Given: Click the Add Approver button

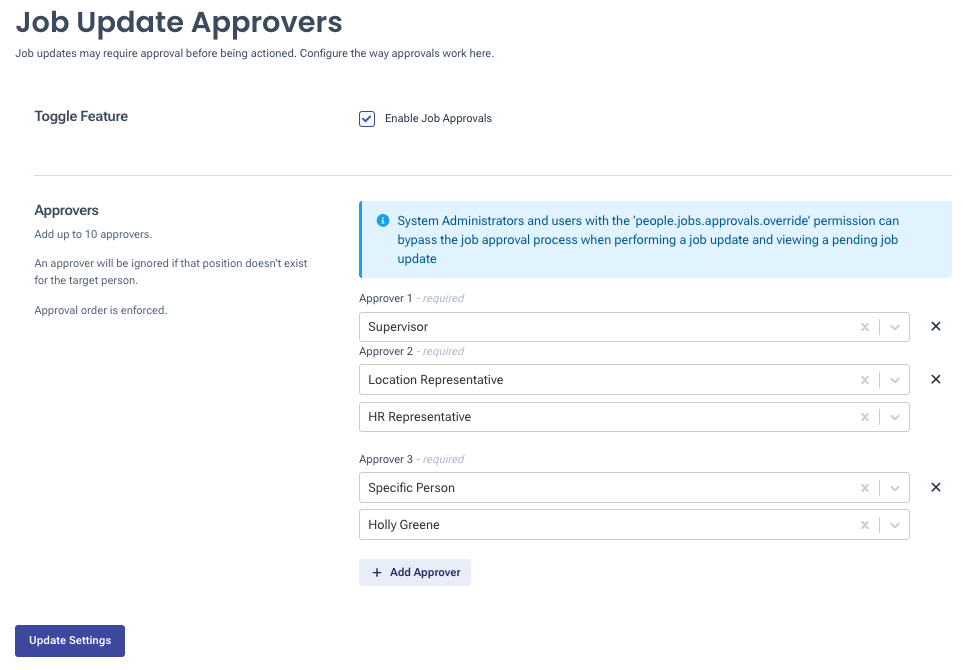Looking at the screenshot, I should (415, 572).
